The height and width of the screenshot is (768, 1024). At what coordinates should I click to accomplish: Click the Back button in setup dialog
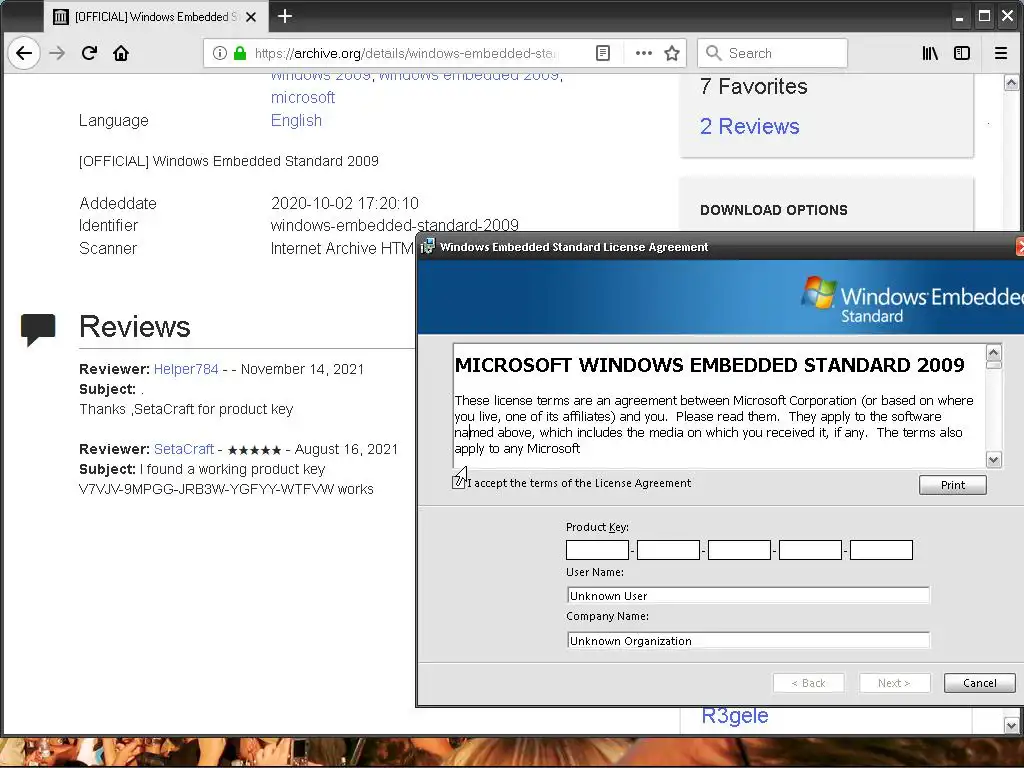[x=808, y=682]
